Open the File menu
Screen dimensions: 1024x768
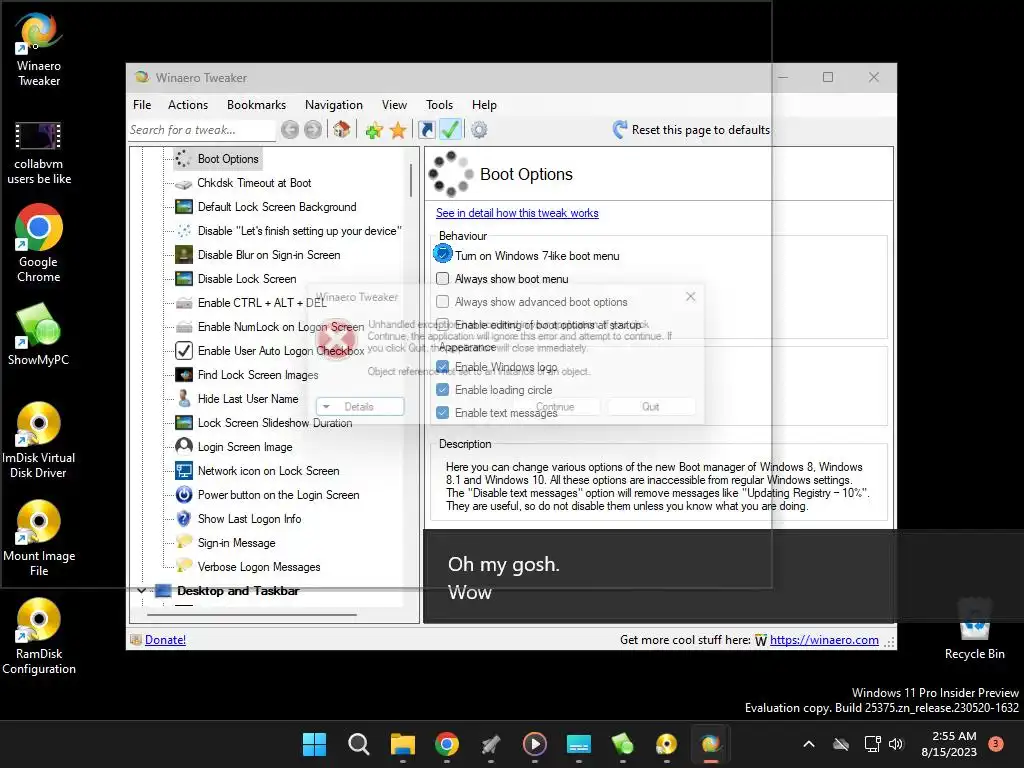[142, 105]
